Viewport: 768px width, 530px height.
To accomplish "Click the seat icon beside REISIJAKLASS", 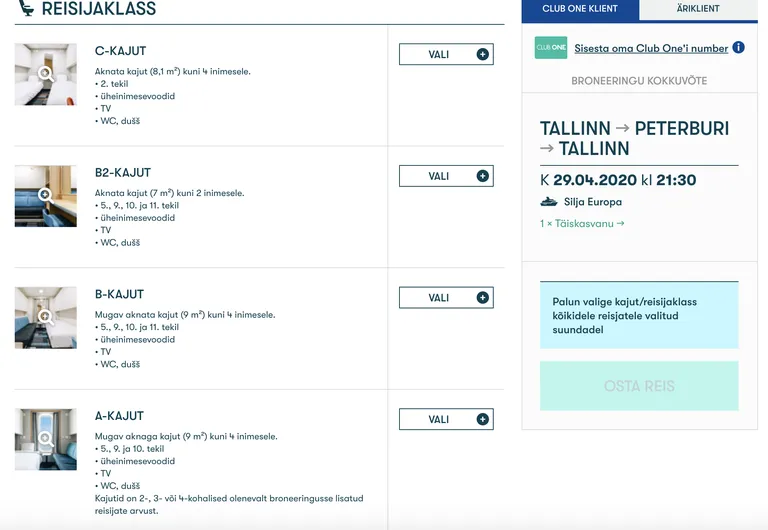I will 26,8.
